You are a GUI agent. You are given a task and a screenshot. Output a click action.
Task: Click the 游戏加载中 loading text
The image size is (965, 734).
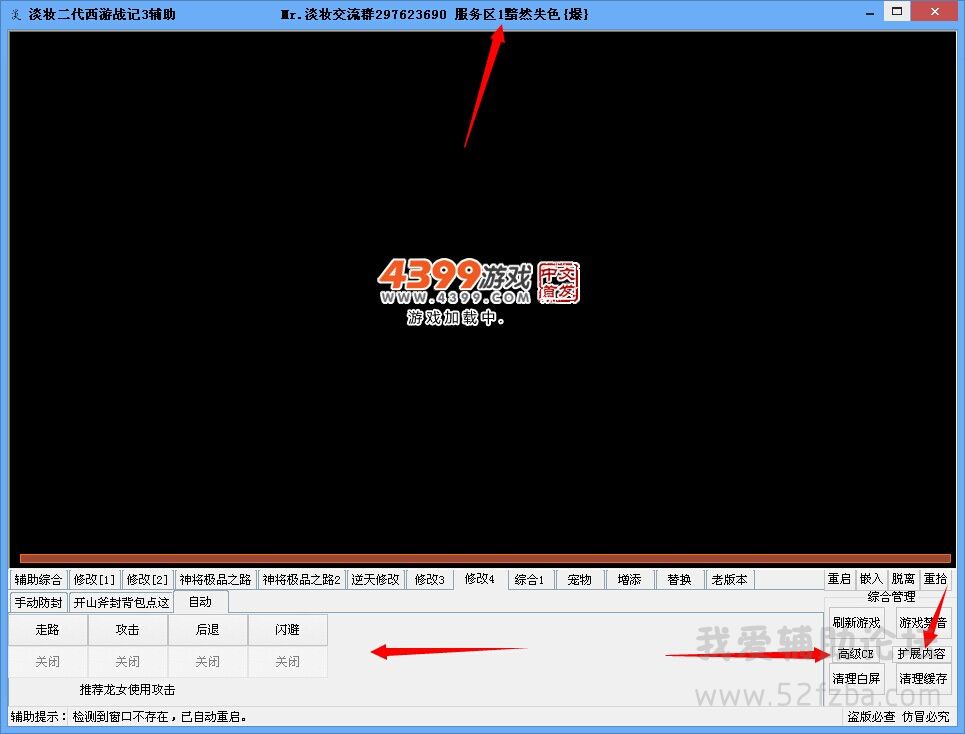[x=455, y=317]
